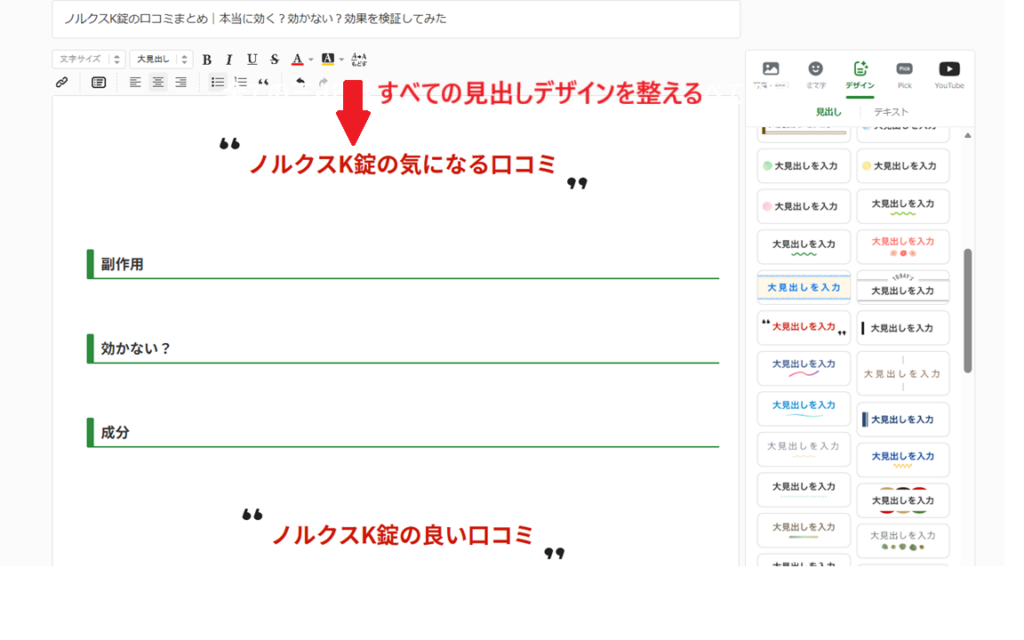Switch to the YouTube tab
Screen dimensions: 1024x640
point(948,74)
